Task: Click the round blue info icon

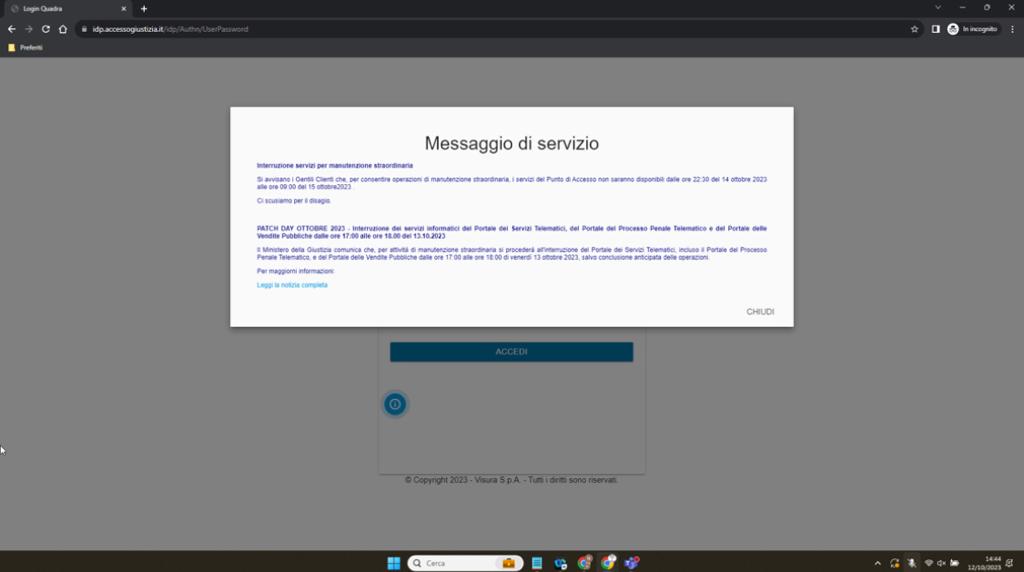Action: [x=395, y=404]
